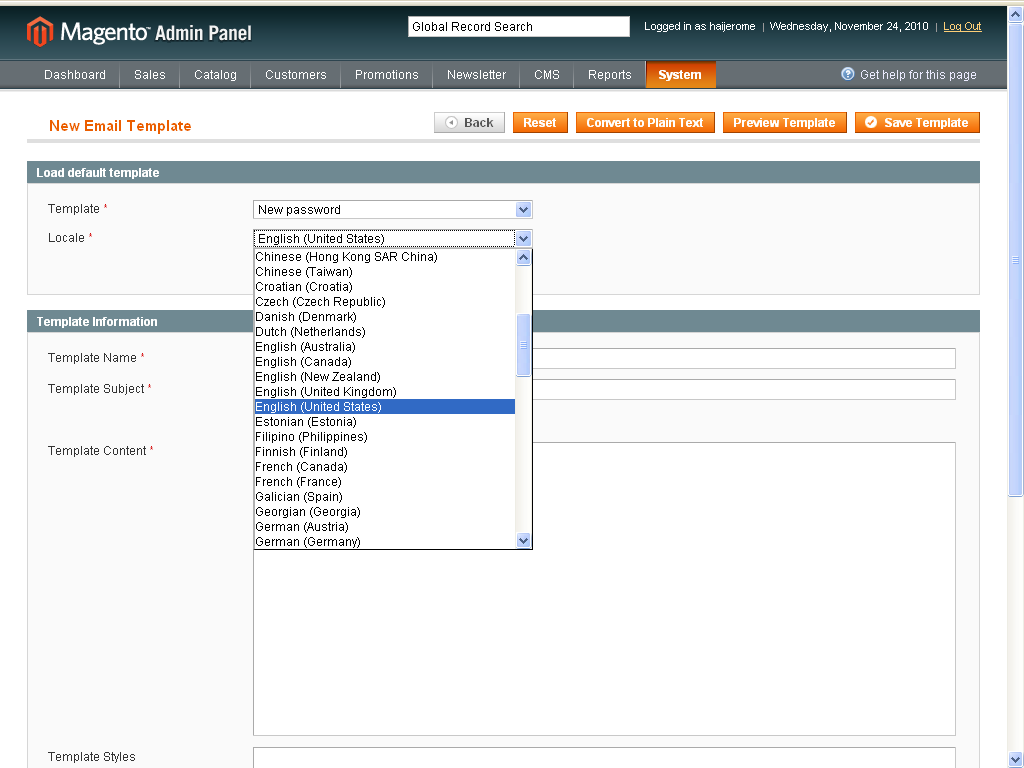Open the System menu
Screen dimensions: 1024x768
pyautogui.click(x=680, y=74)
